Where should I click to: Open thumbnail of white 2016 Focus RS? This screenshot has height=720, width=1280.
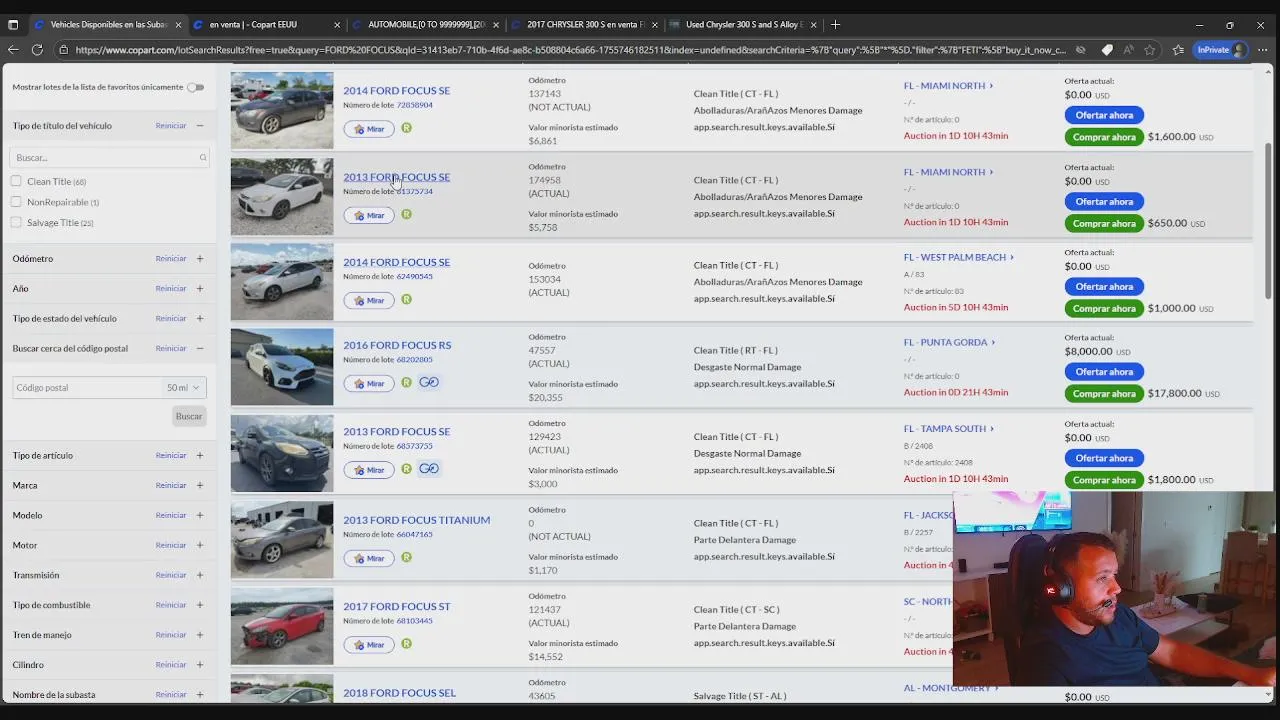tap(282, 367)
